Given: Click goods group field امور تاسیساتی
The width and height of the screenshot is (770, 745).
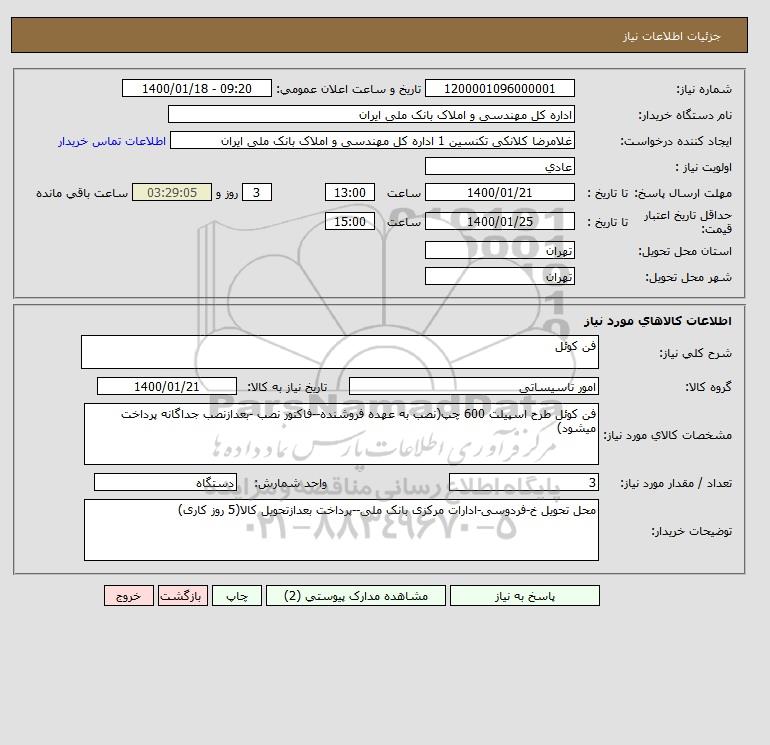Looking at the screenshot, I should click(473, 387).
